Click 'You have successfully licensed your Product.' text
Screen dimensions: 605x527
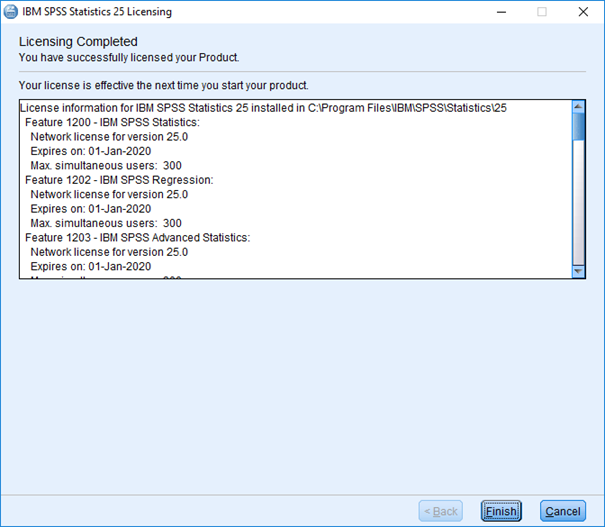point(129,57)
